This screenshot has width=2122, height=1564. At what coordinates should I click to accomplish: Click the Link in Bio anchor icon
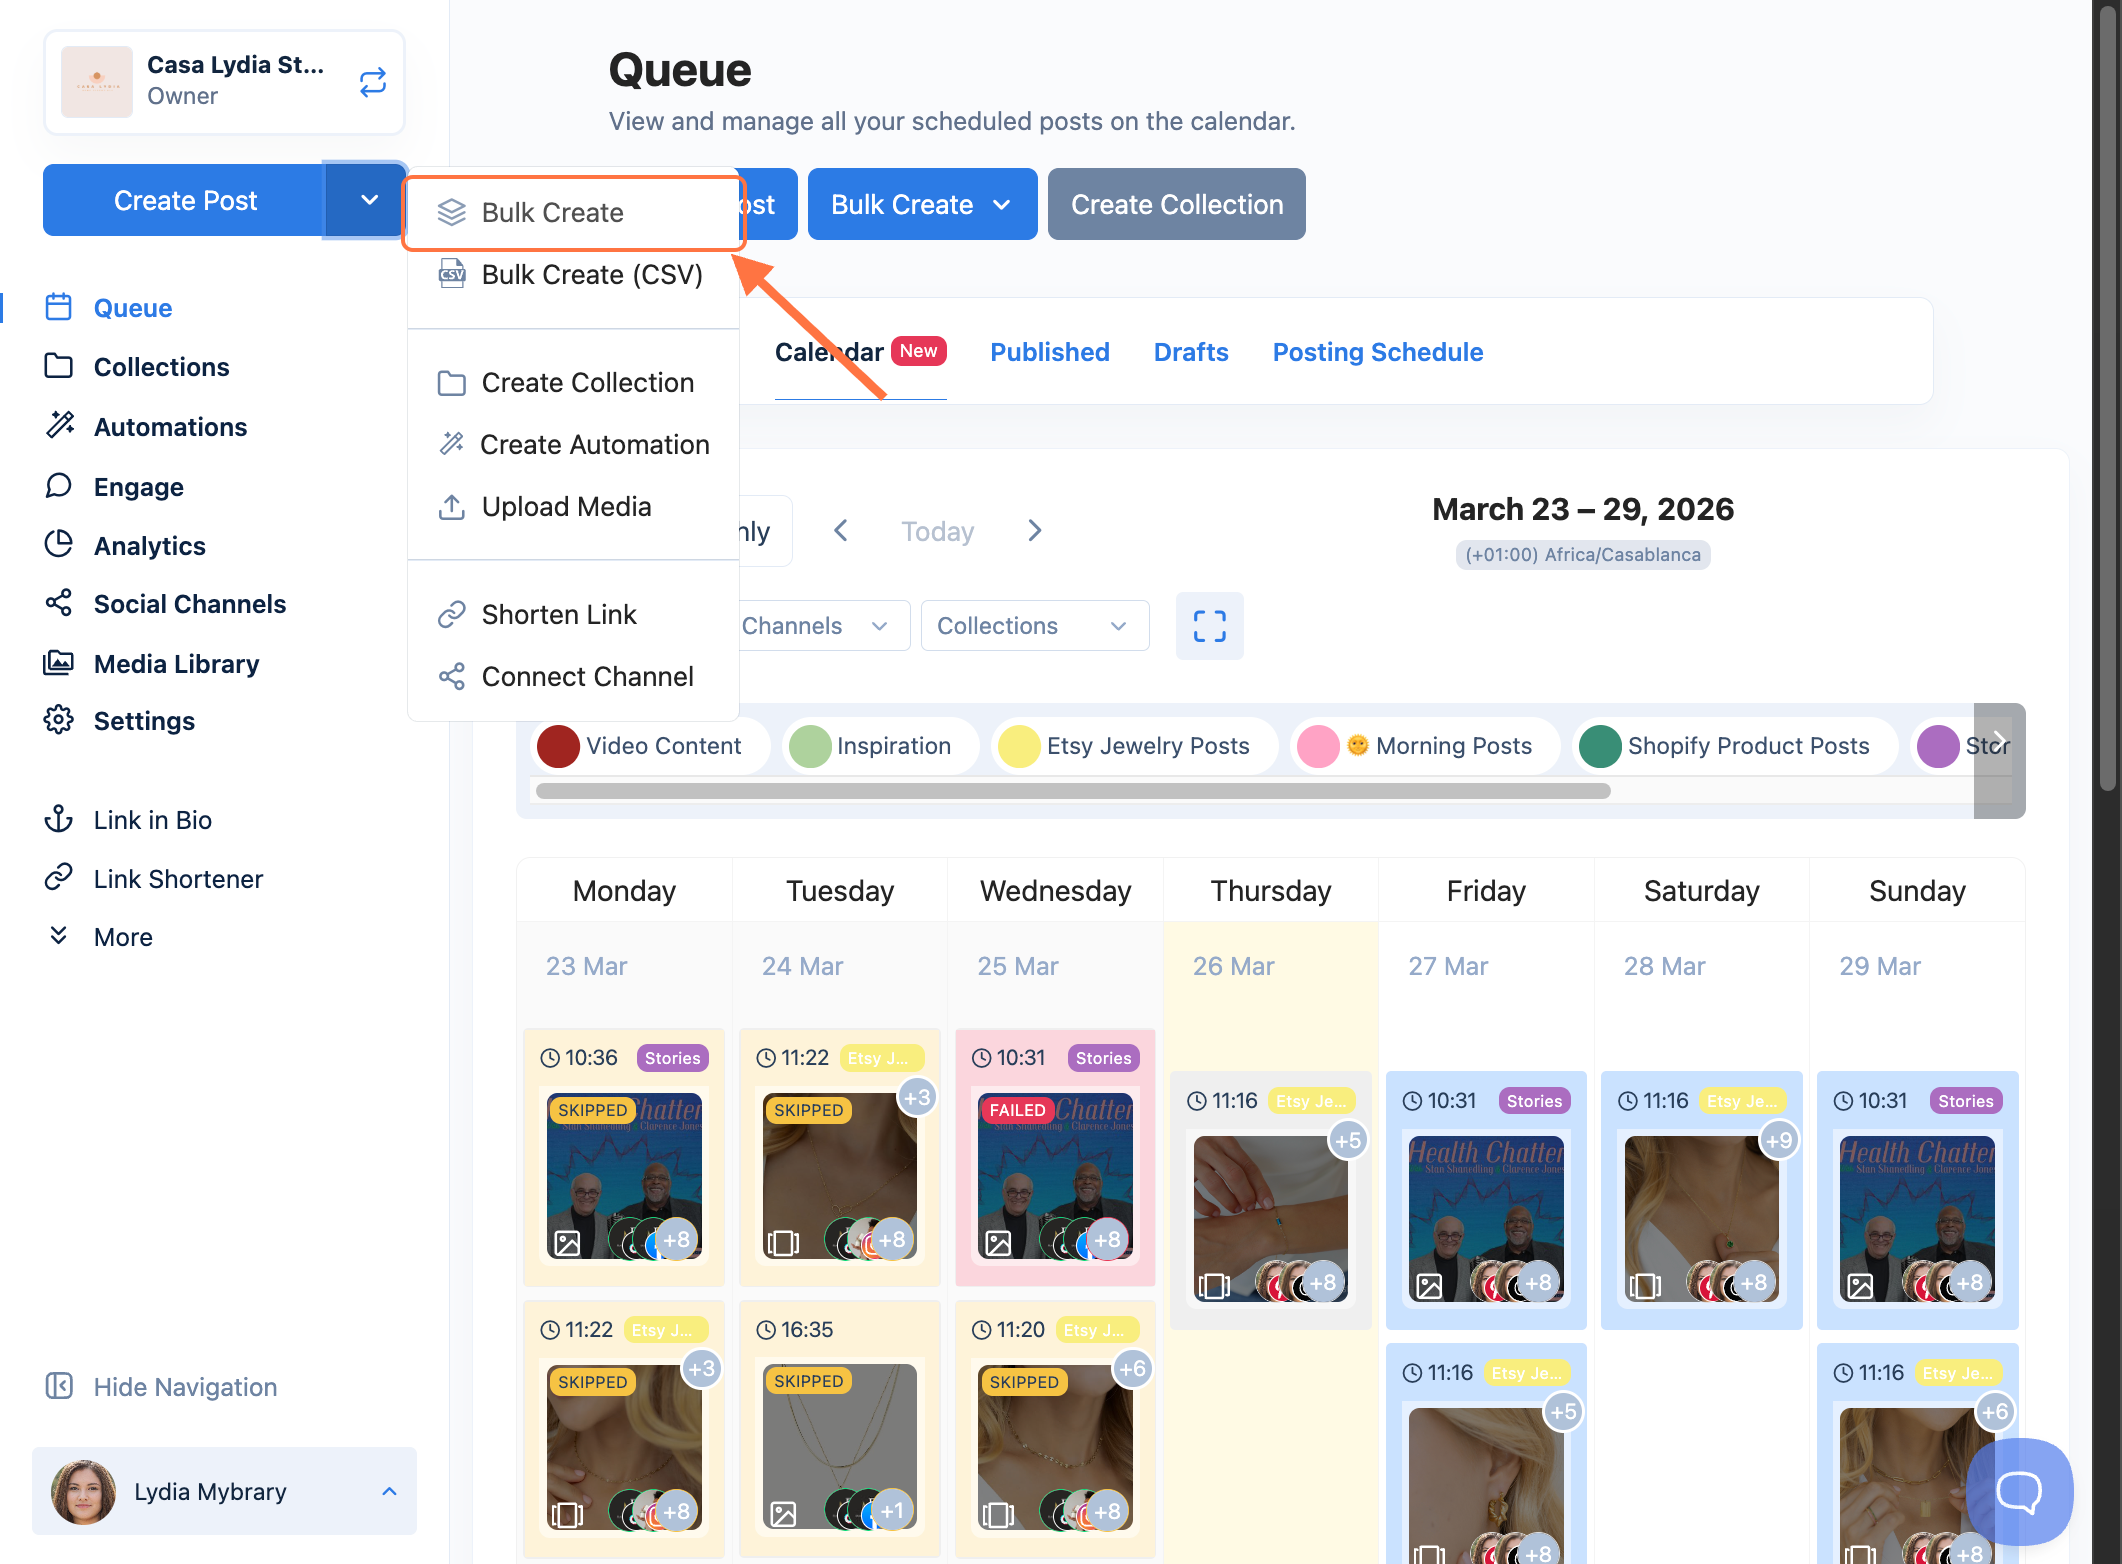point(59,820)
